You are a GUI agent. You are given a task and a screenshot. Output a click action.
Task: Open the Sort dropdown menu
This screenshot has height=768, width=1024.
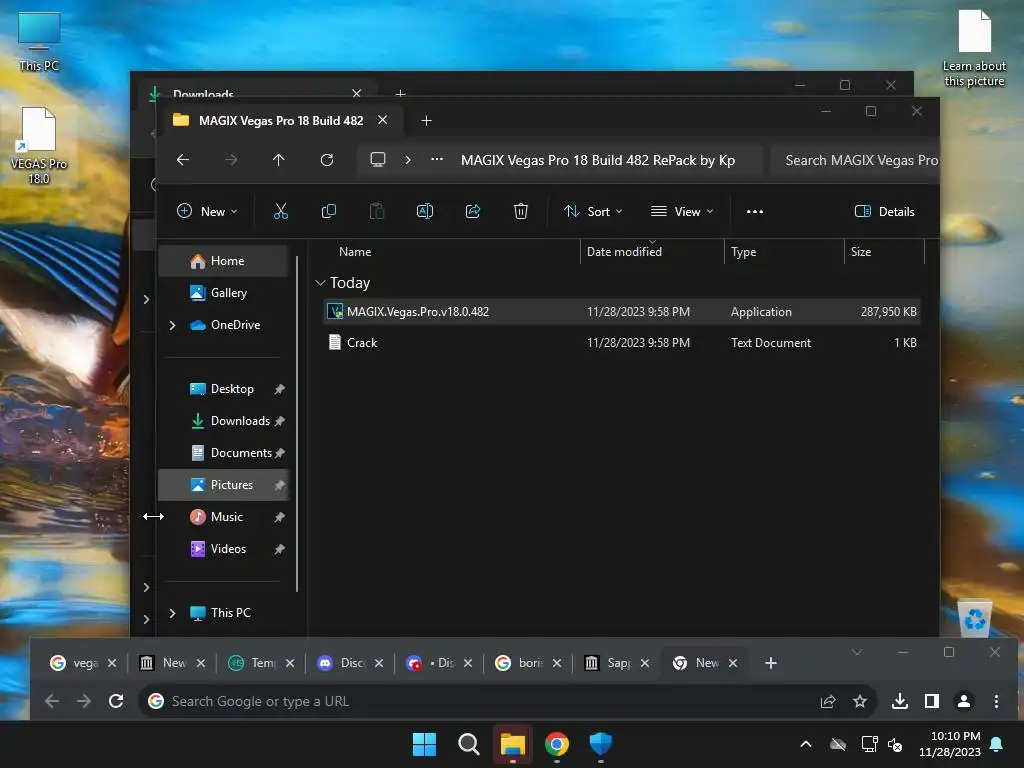pyautogui.click(x=593, y=212)
